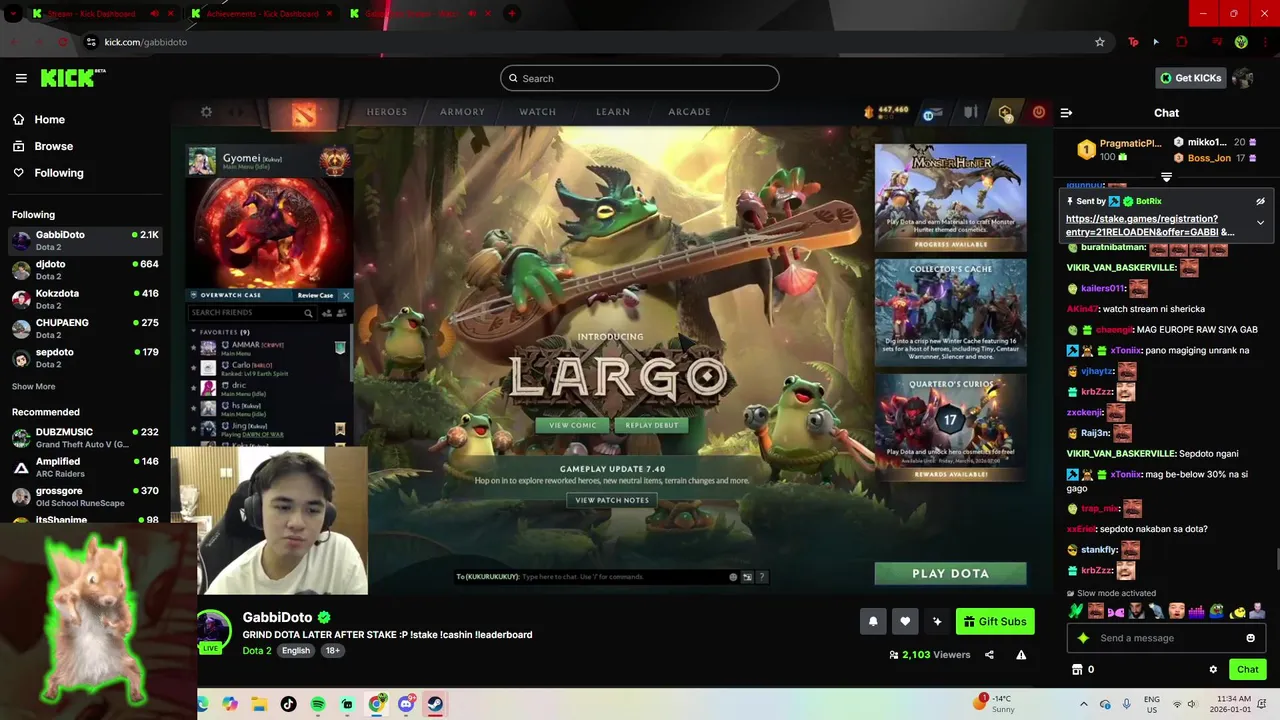Click the KICK logo

(x=72, y=78)
